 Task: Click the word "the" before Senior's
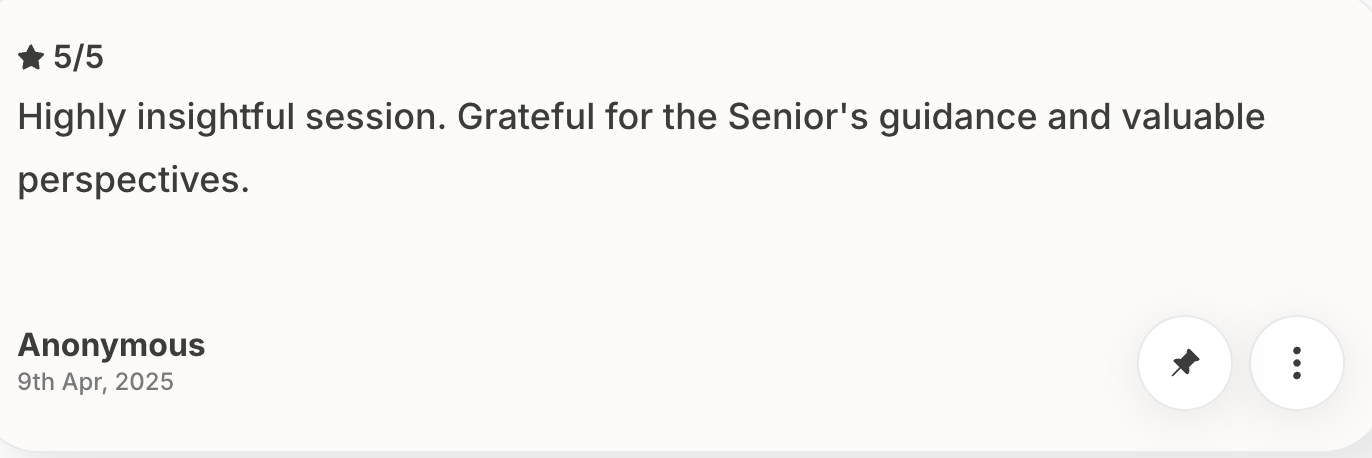click(x=689, y=118)
